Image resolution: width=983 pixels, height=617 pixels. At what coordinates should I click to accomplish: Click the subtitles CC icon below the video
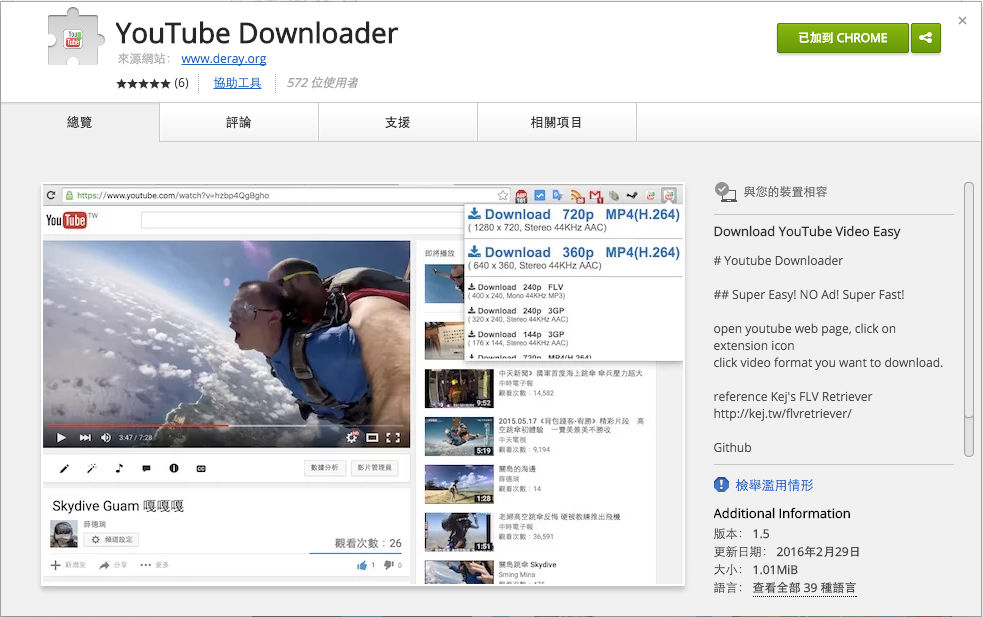pos(201,468)
